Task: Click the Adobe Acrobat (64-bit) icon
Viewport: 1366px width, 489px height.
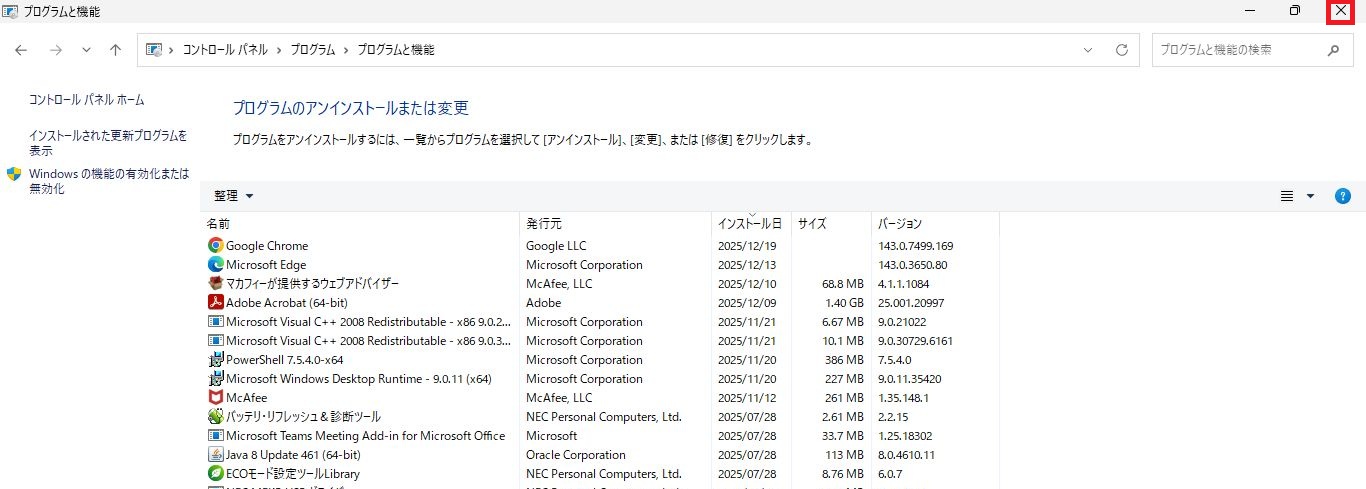Action: pos(215,303)
